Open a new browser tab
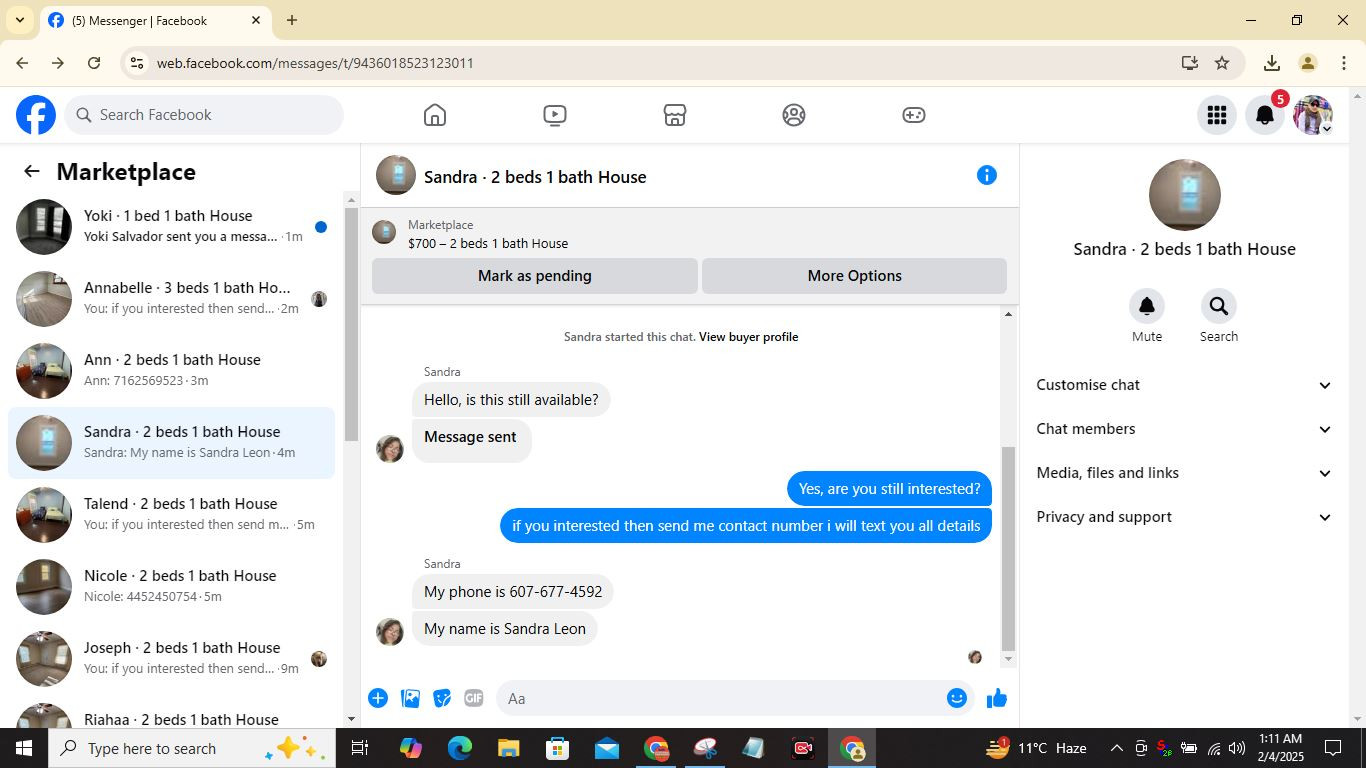The width and height of the screenshot is (1366, 768). click(292, 20)
